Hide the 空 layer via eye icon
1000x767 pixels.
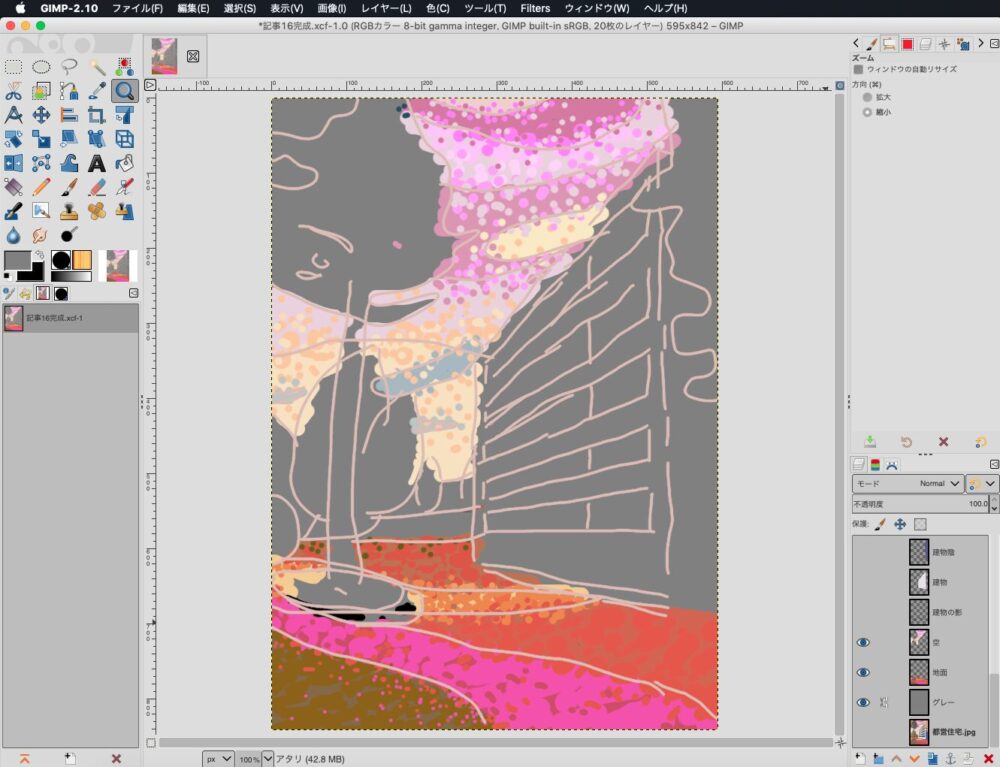(863, 642)
